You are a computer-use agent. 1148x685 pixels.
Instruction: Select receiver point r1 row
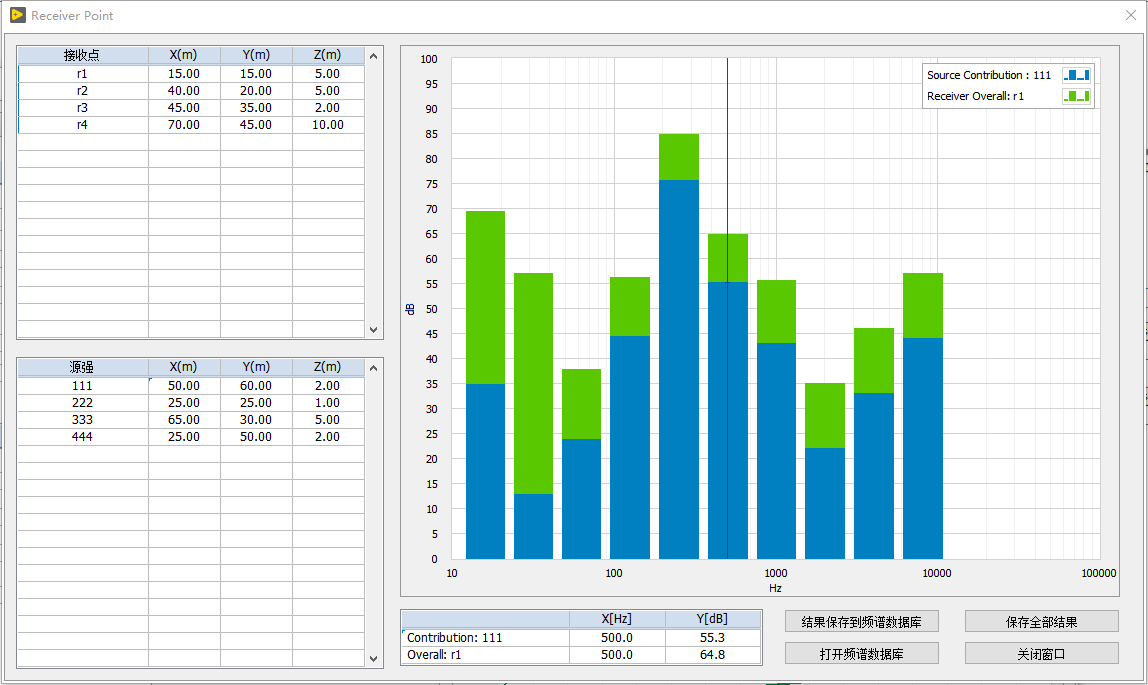click(82, 74)
